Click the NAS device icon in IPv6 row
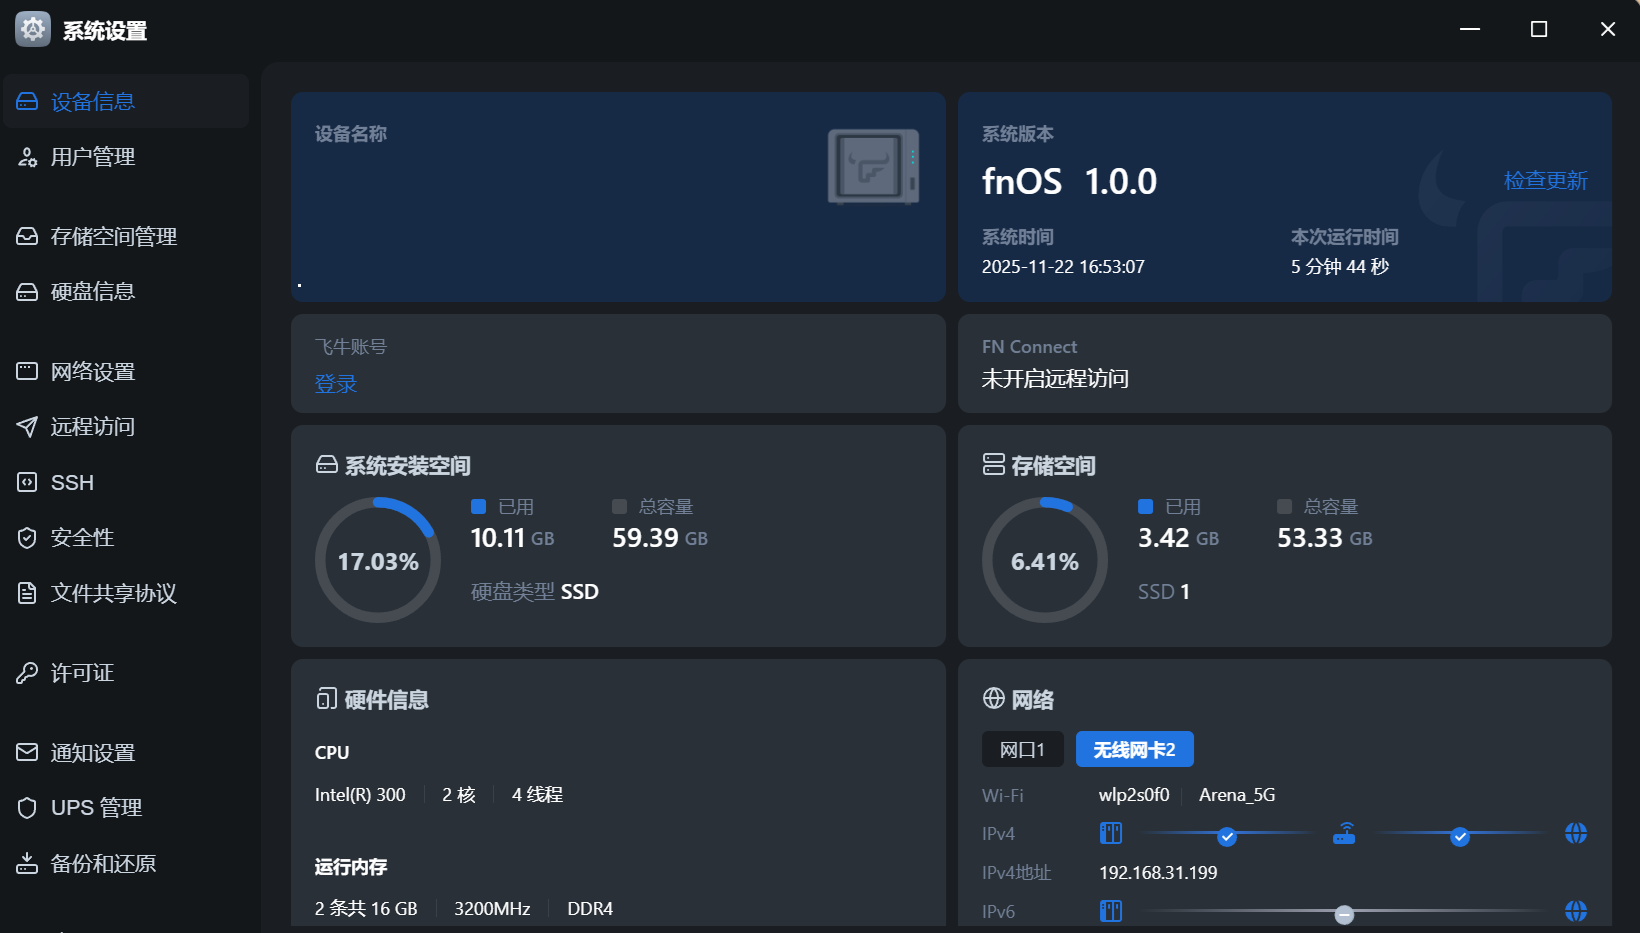This screenshot has width=1640, height=933. (1111, 911)
